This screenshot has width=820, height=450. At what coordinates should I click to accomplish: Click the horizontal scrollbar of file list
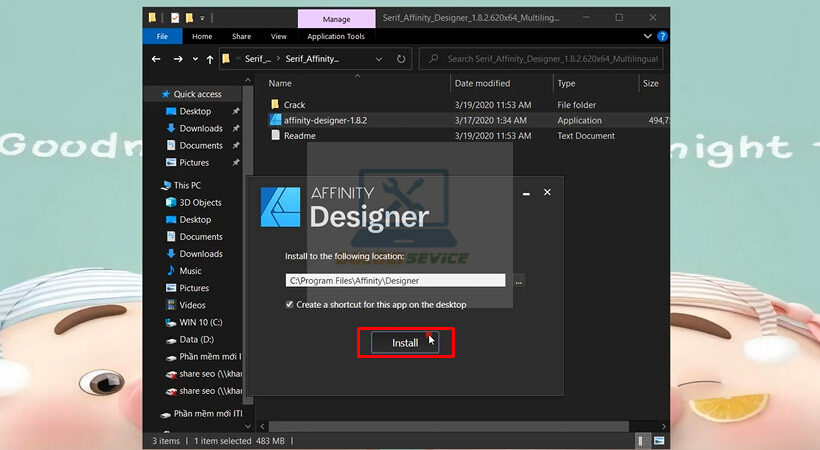click(x=449, y=426)
